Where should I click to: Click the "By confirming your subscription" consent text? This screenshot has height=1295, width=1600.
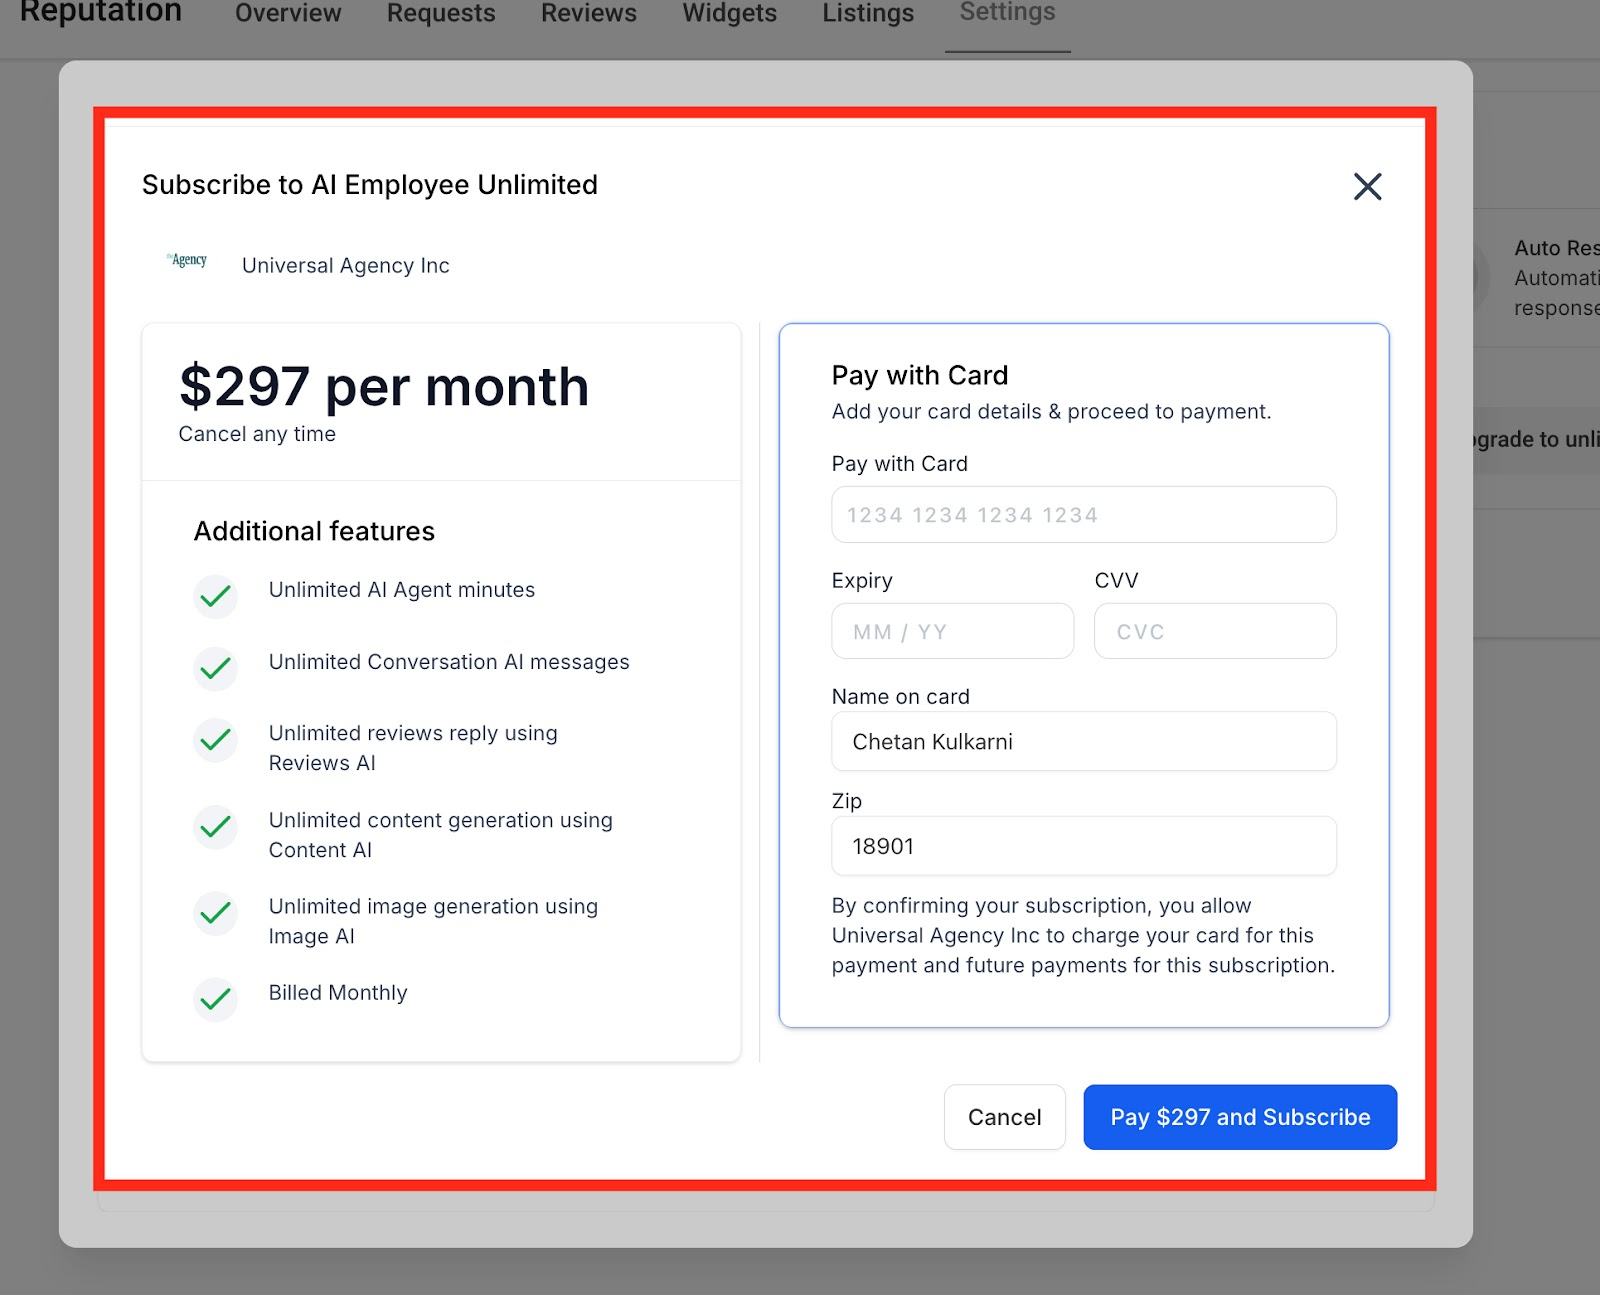1084,935
